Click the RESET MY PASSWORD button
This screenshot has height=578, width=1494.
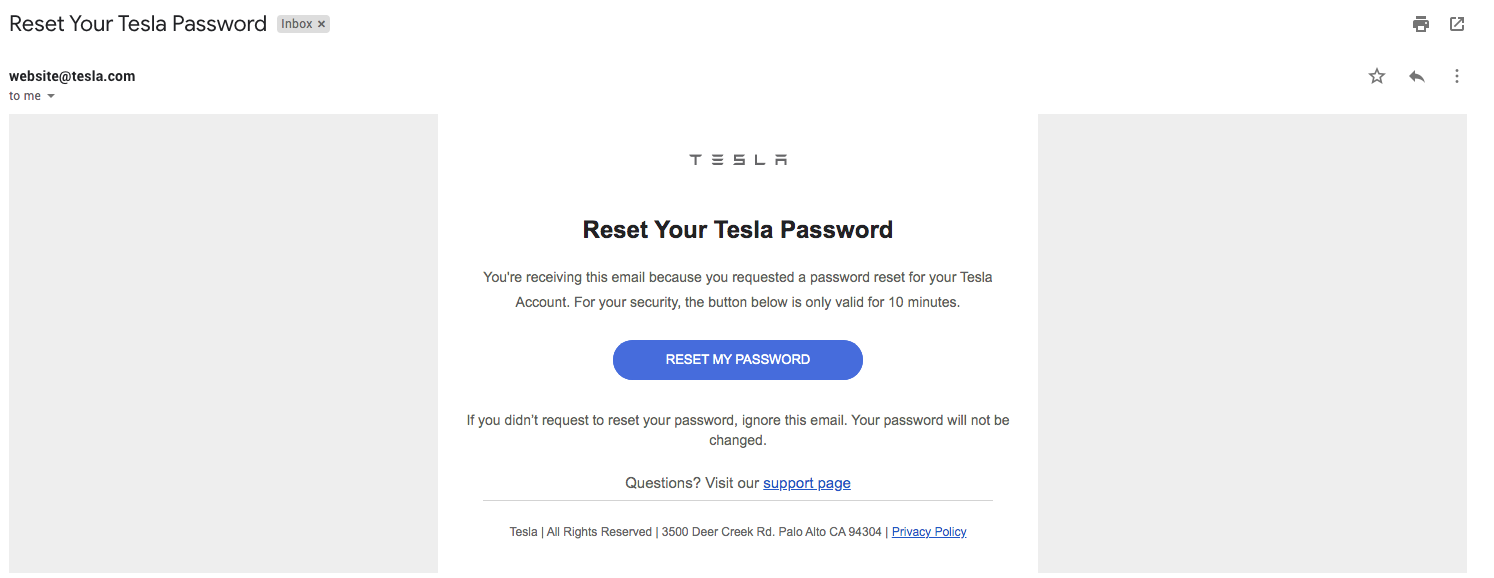click(x=738, y=360)
